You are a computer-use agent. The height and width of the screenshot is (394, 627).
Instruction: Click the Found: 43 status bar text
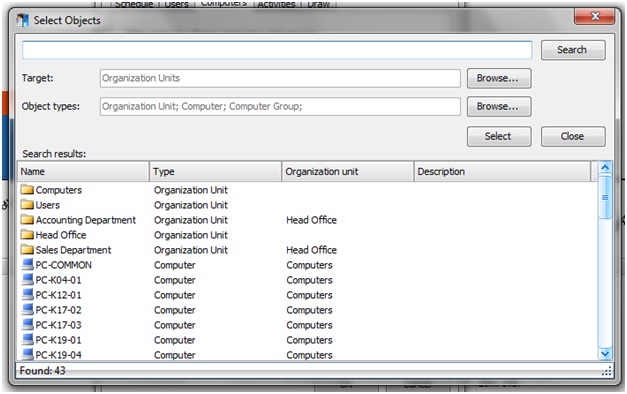tap(42, 371)
